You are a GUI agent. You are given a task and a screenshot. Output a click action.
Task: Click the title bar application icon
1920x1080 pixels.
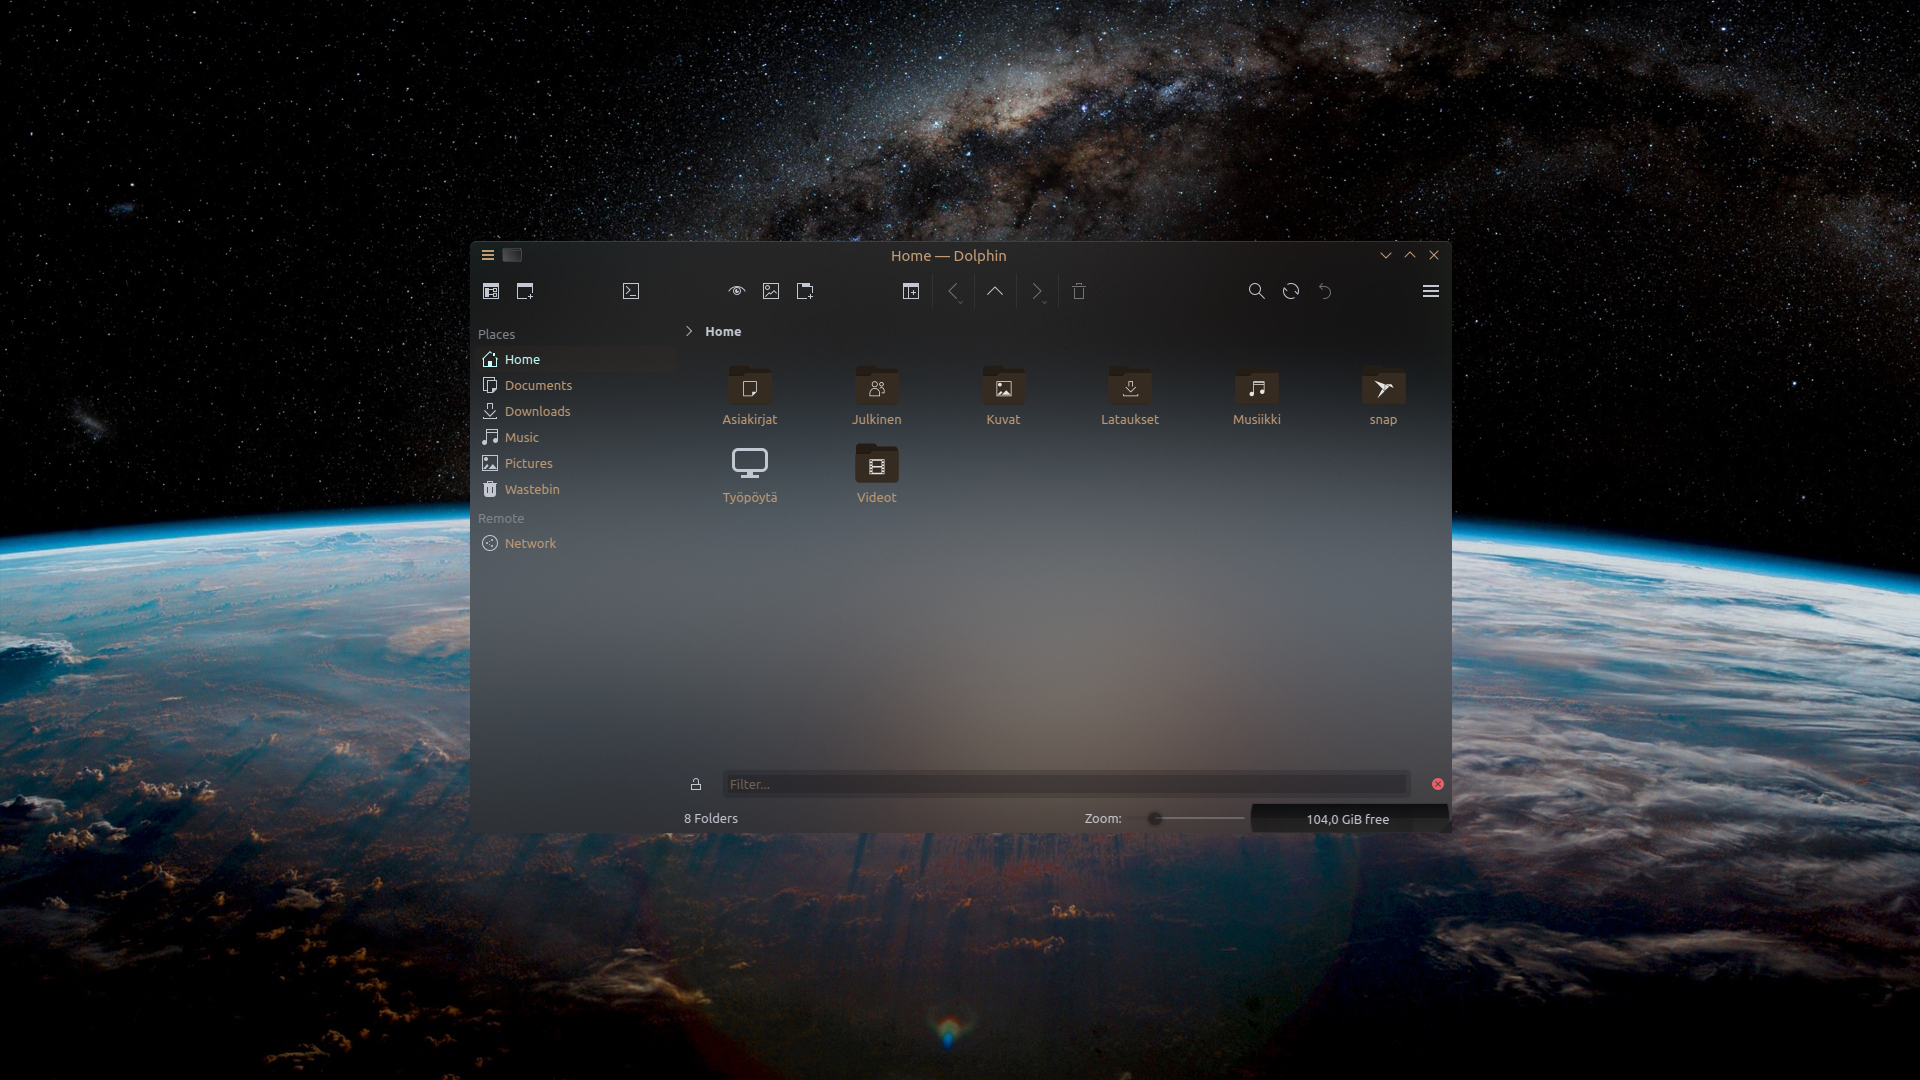coord(512,255)
